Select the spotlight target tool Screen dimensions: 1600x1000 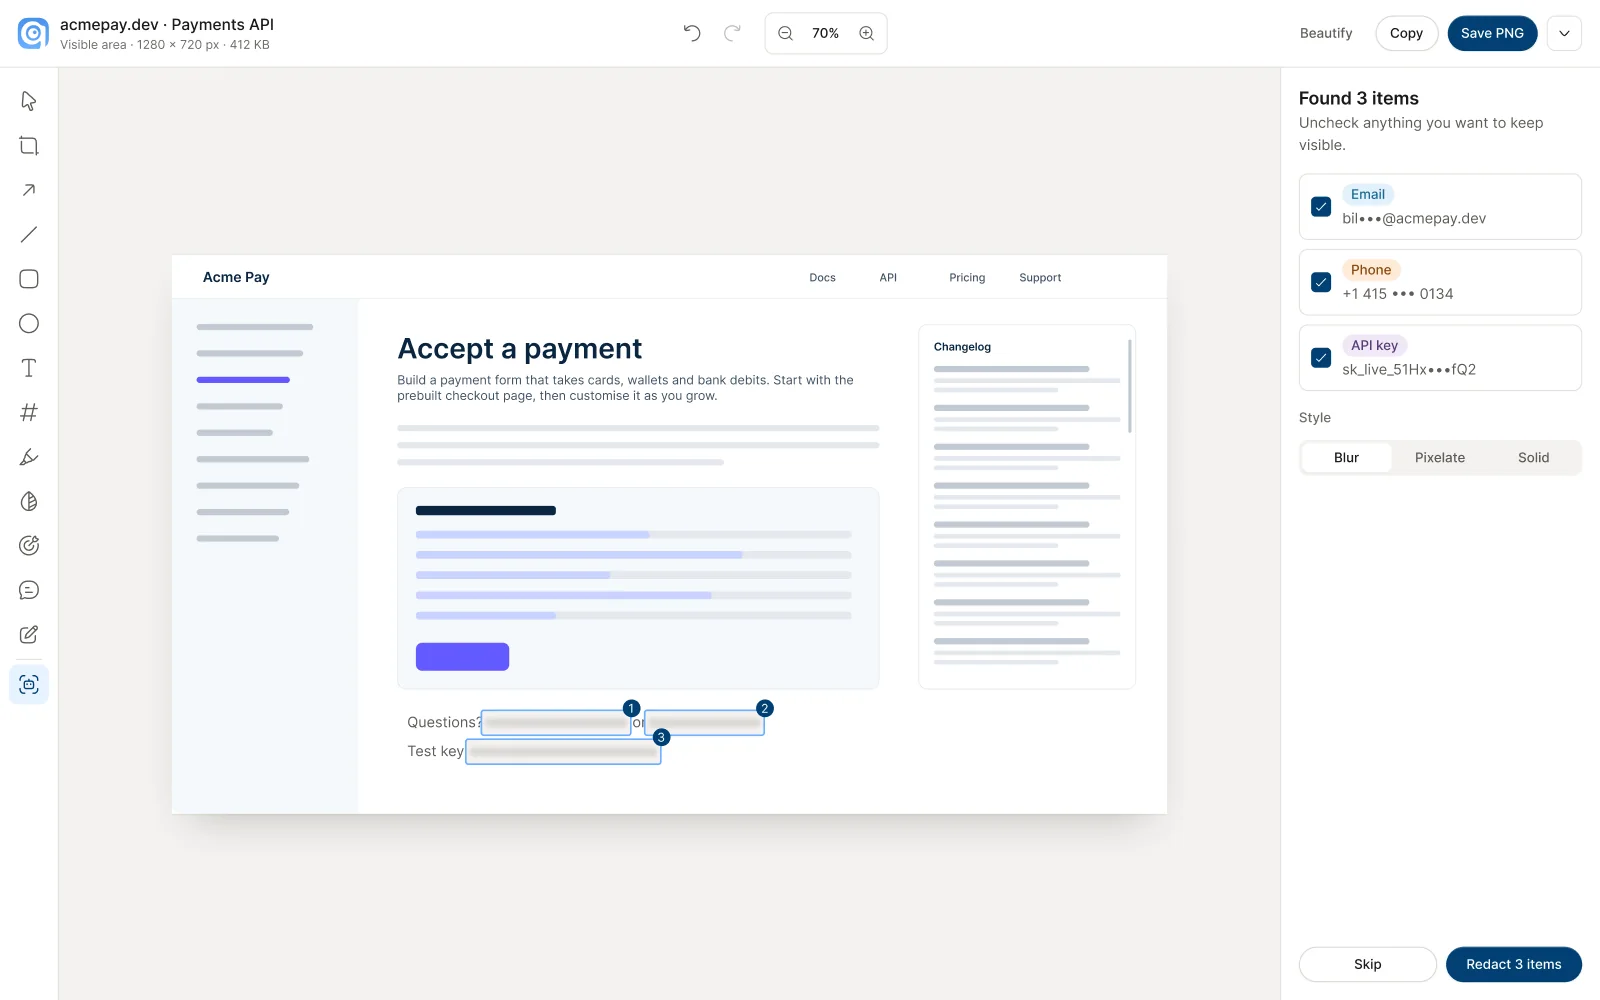point(29,545)
